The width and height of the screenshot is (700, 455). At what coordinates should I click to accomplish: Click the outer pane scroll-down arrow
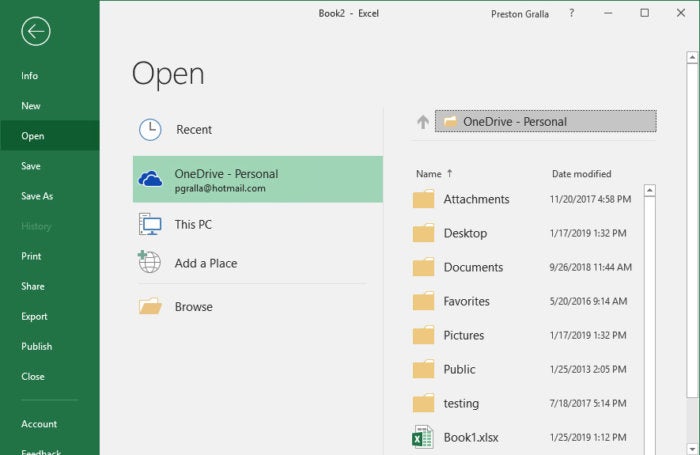click(692, 448)
